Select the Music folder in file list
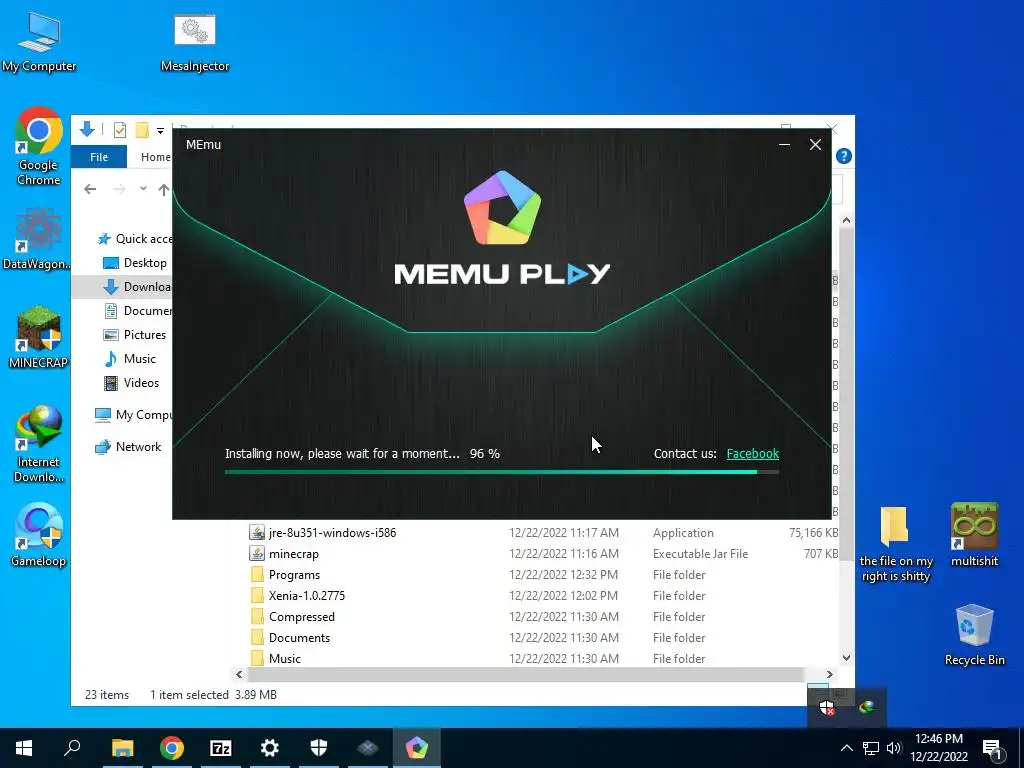 tap(542, 658)
